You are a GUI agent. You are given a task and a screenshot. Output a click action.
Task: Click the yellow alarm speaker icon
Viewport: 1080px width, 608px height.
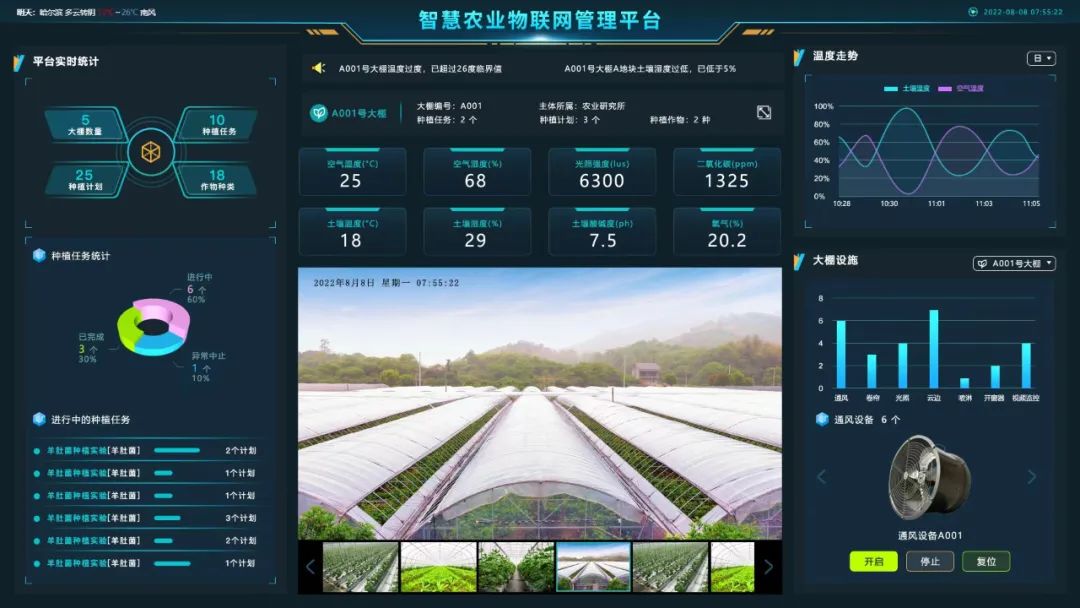pos(319,68)
